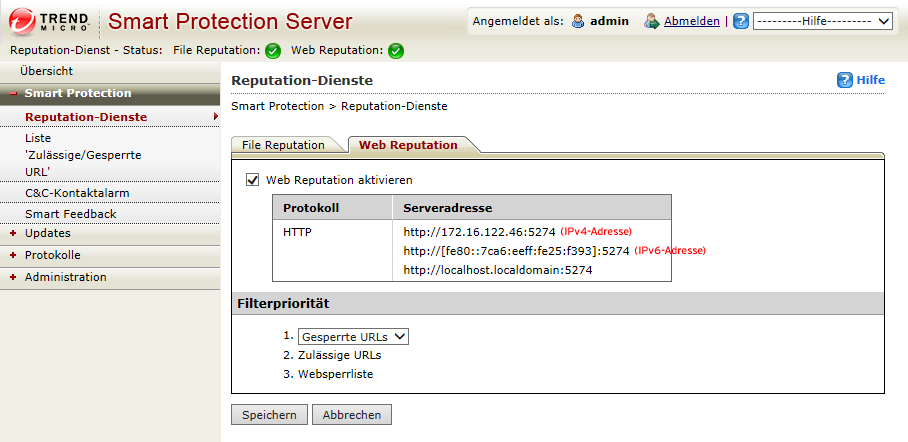
Task: Open the Gesperrte URLs priority dropdown
Action: [353, 337]
